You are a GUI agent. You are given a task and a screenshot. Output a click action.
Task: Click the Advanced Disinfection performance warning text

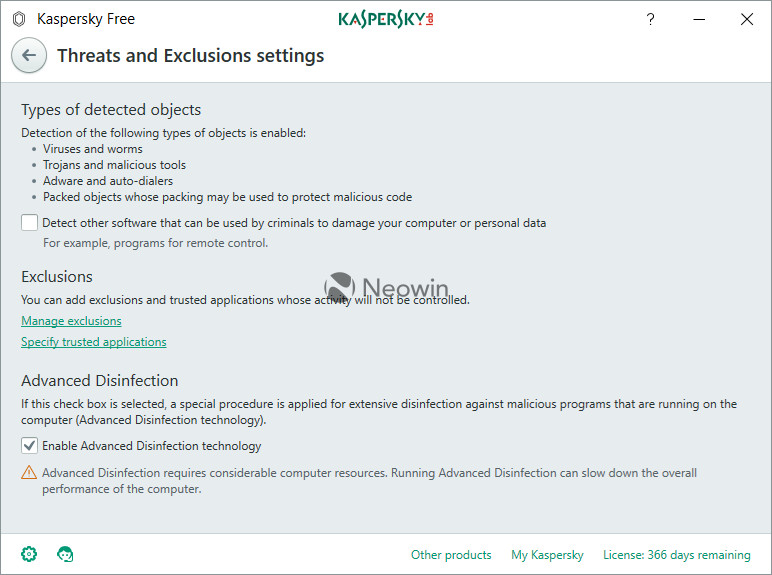point(369,480)
